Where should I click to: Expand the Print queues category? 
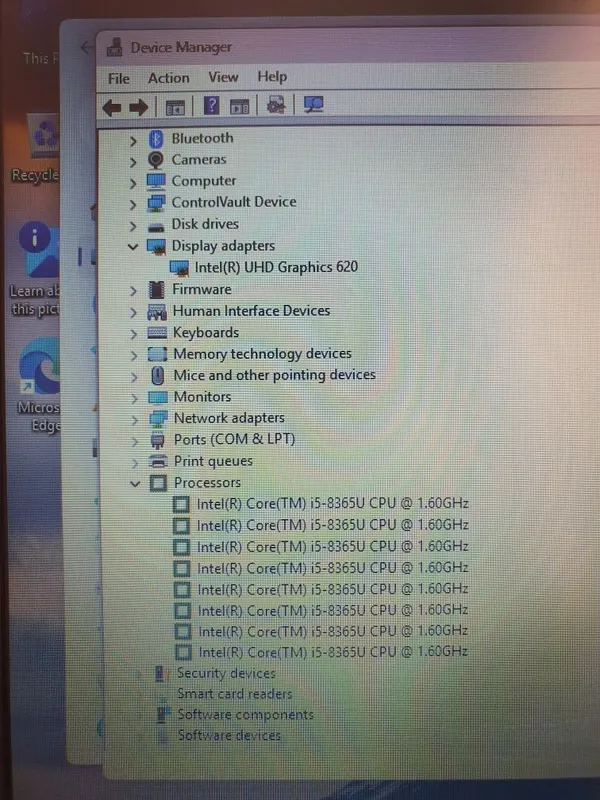pyautogui.click(x=135, y=463)
